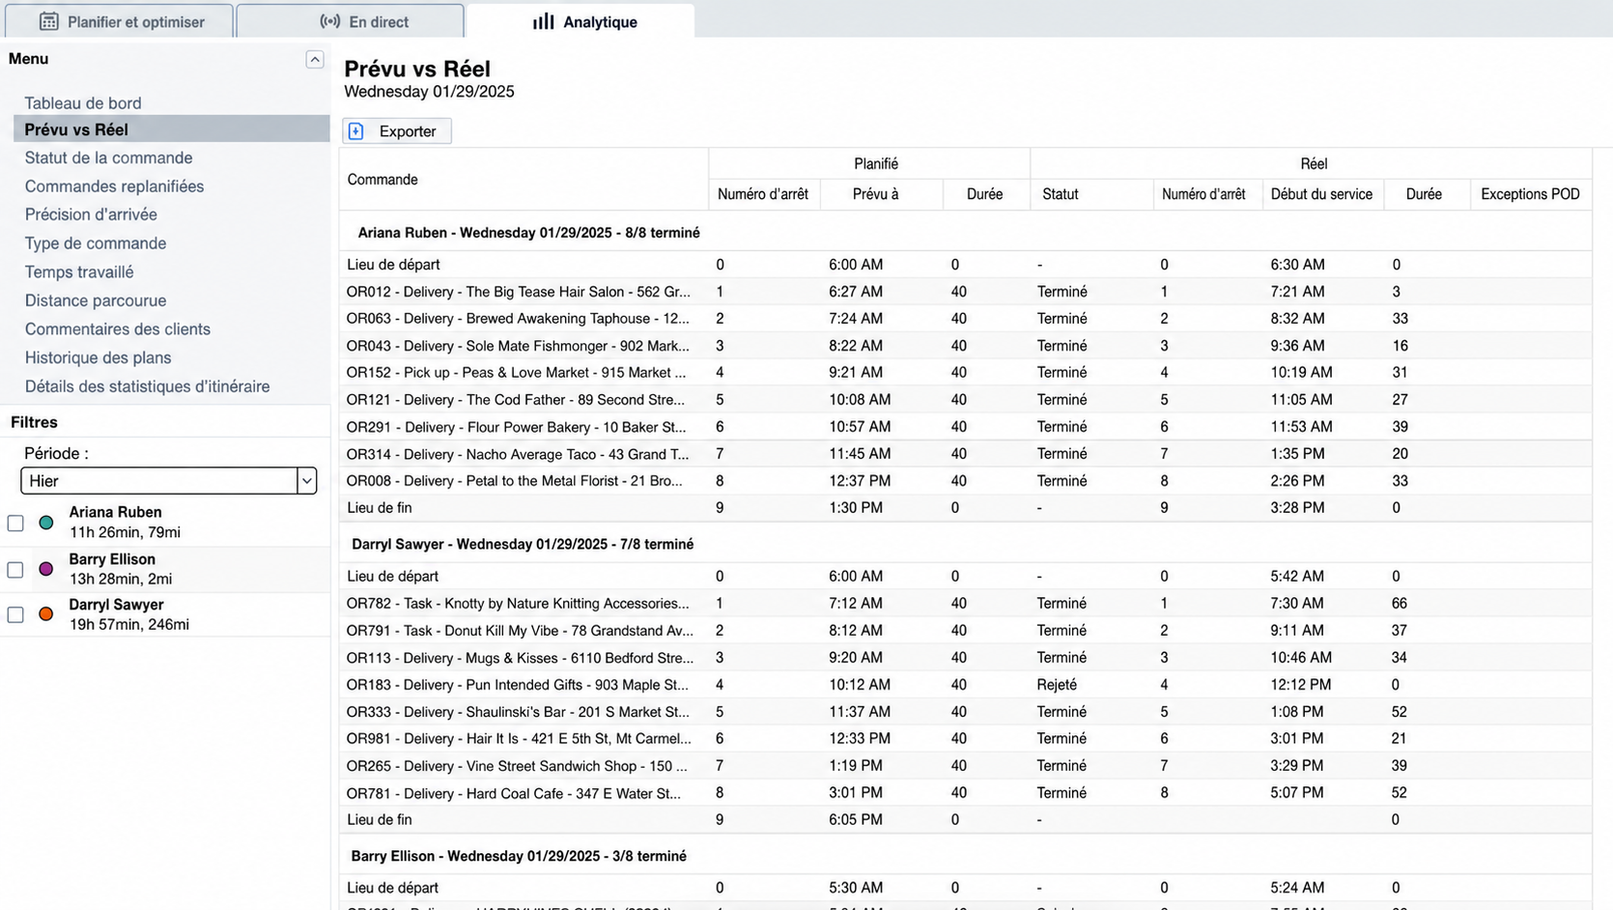Tick the checkbox for Barry Ellison
Screen dimensions: 1613x910
[15, 570]
